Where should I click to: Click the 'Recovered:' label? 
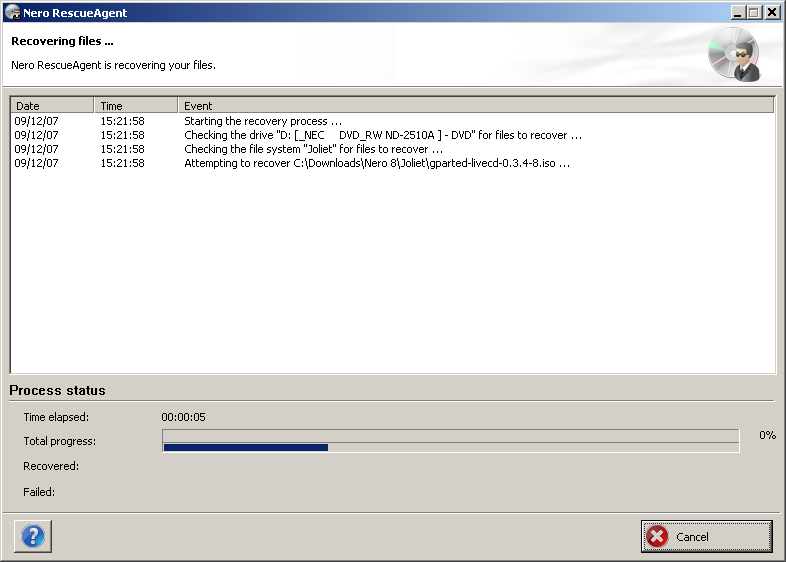click(x=51, y=466)
